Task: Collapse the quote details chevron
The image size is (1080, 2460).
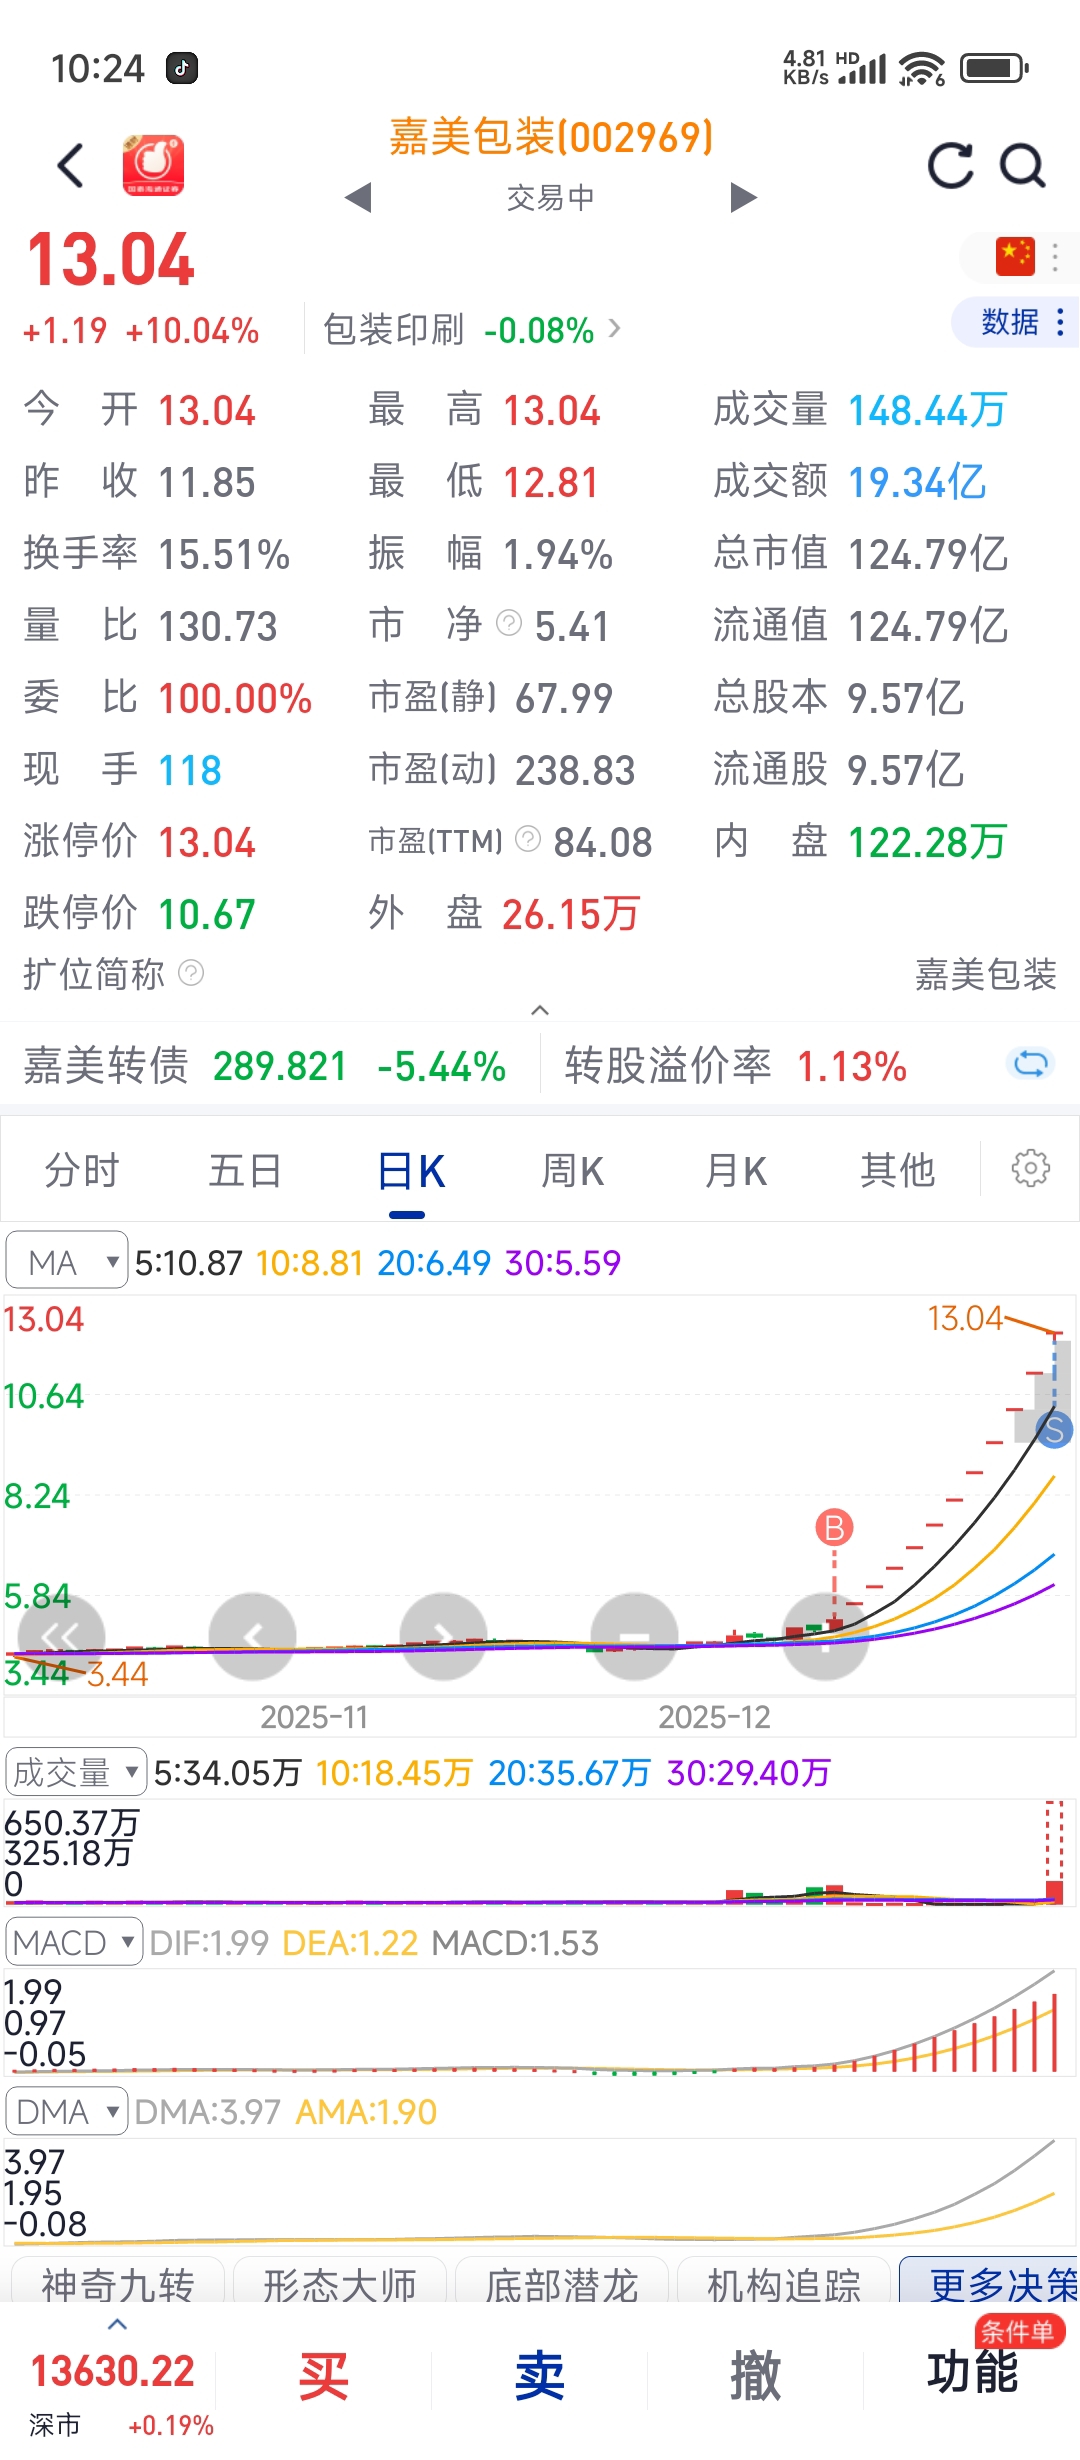Action: tap(540, 1010)
